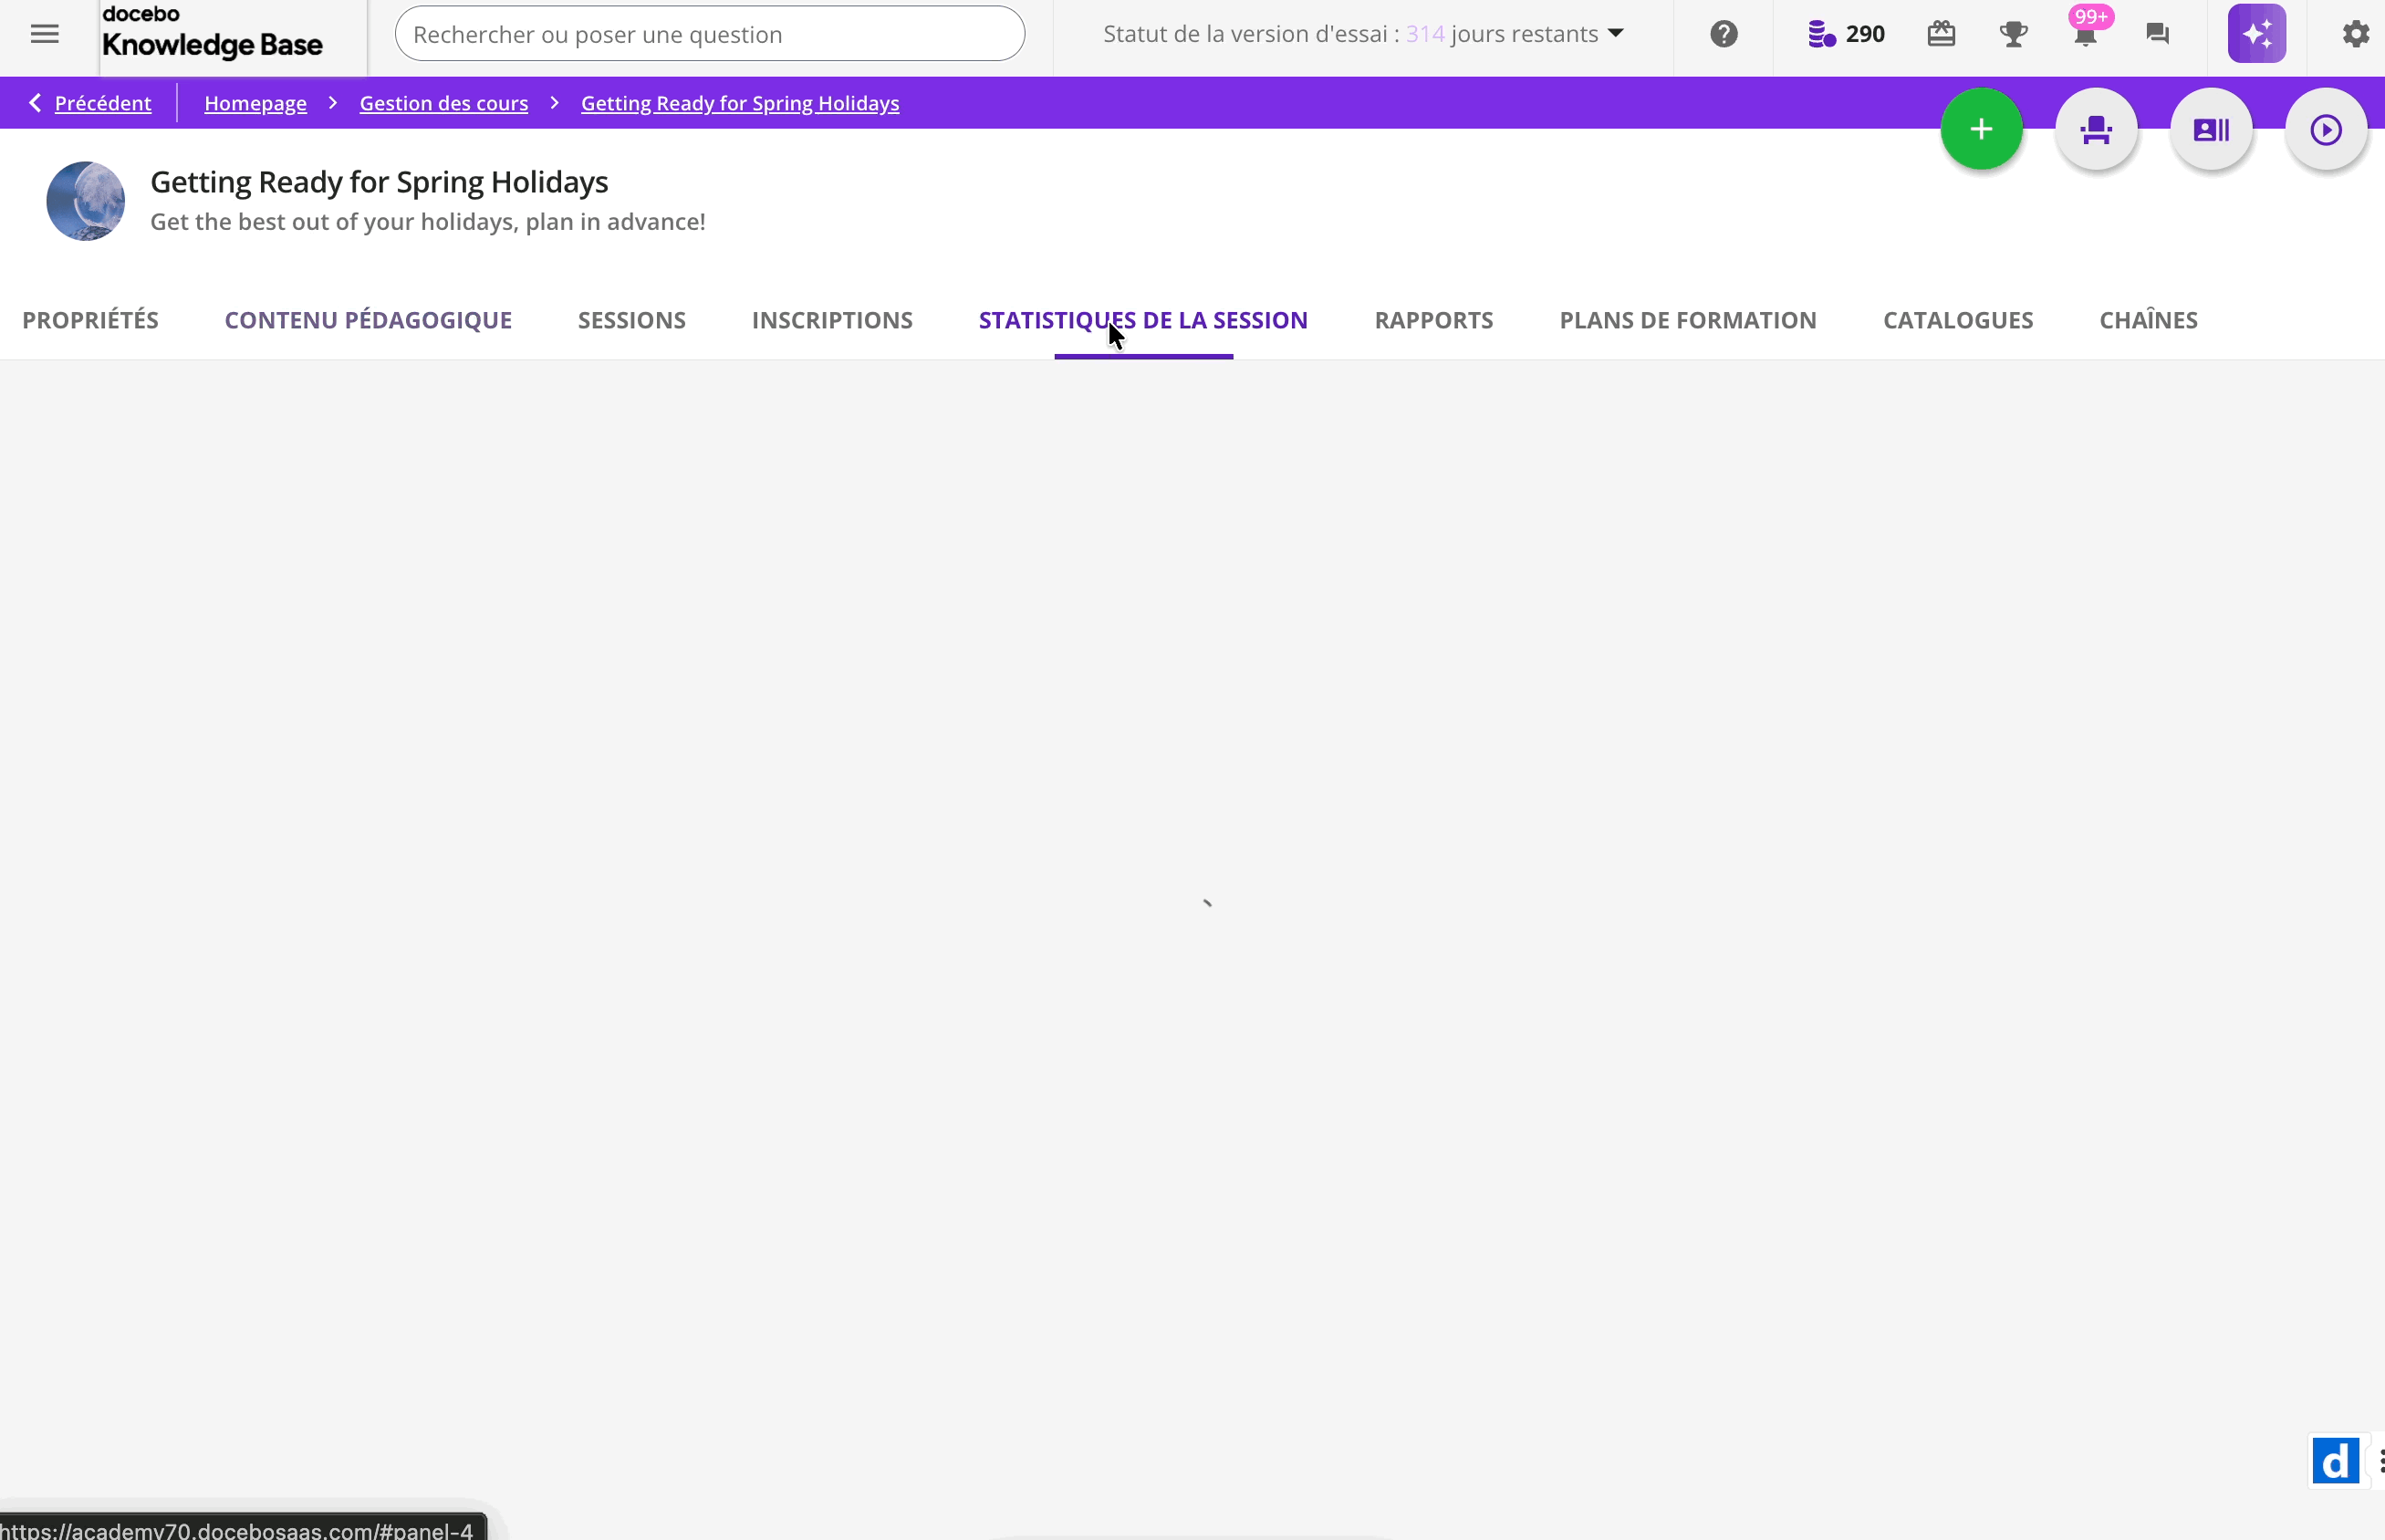This screenshot has height=1540, width=2385.
Task: Click the purple AI sparkle button
Action: [x=2256, y=34]
